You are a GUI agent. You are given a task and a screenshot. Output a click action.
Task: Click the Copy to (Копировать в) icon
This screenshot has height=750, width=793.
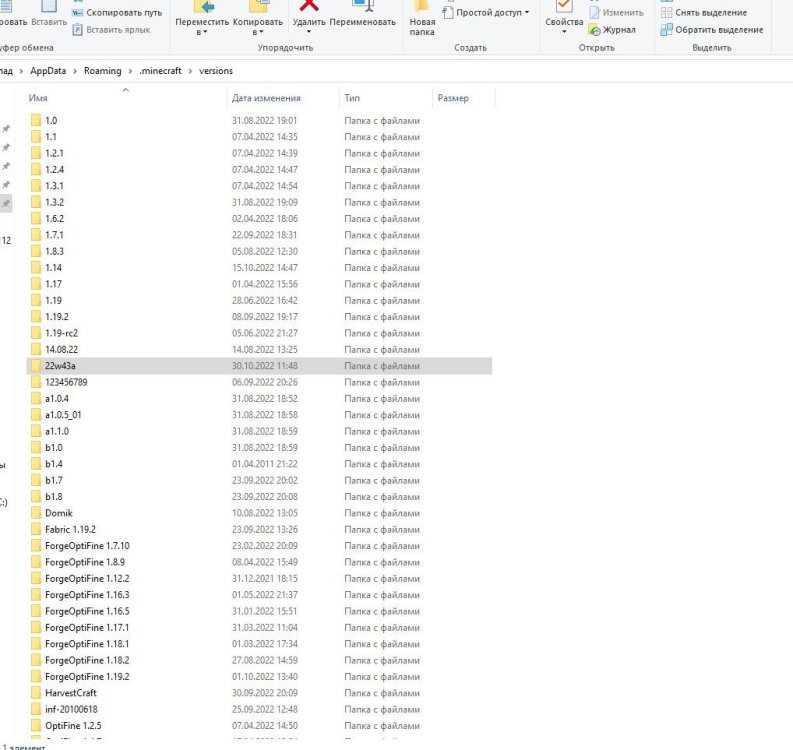click(x=258, y=7)
